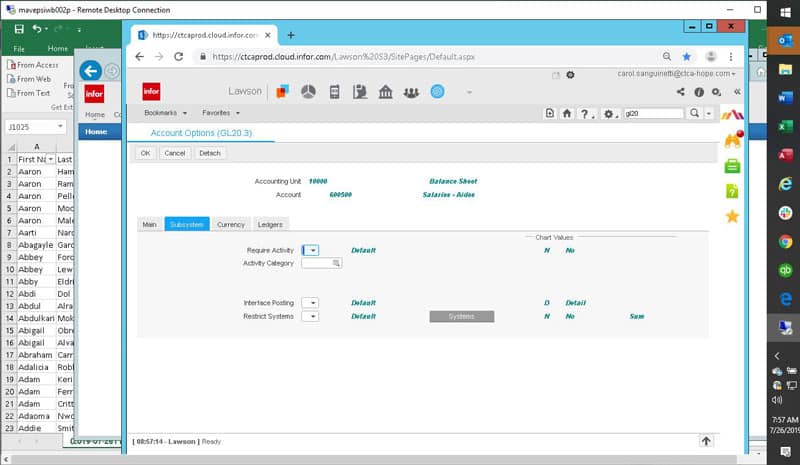Go to Lawson home icon
This screenshot has height=465, width=800.
pyautogui.click(x=567, y=113)
